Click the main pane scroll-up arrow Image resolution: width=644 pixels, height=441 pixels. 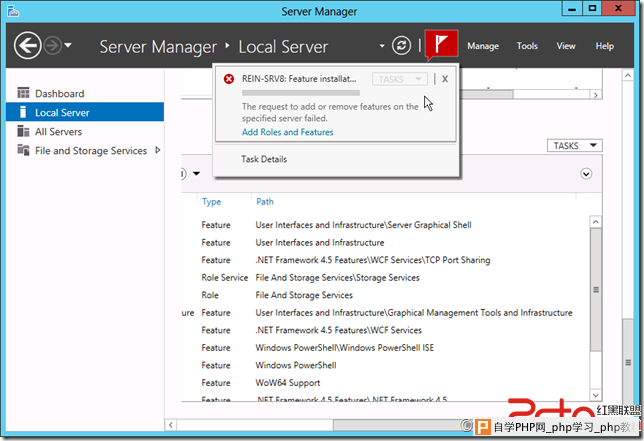tap(628, 75)
